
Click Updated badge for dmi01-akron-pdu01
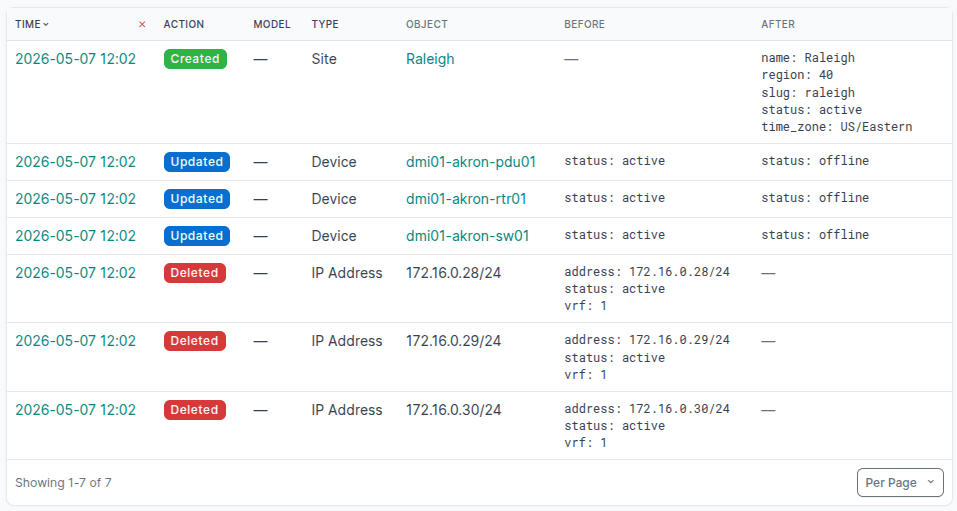tap(197, 162)
